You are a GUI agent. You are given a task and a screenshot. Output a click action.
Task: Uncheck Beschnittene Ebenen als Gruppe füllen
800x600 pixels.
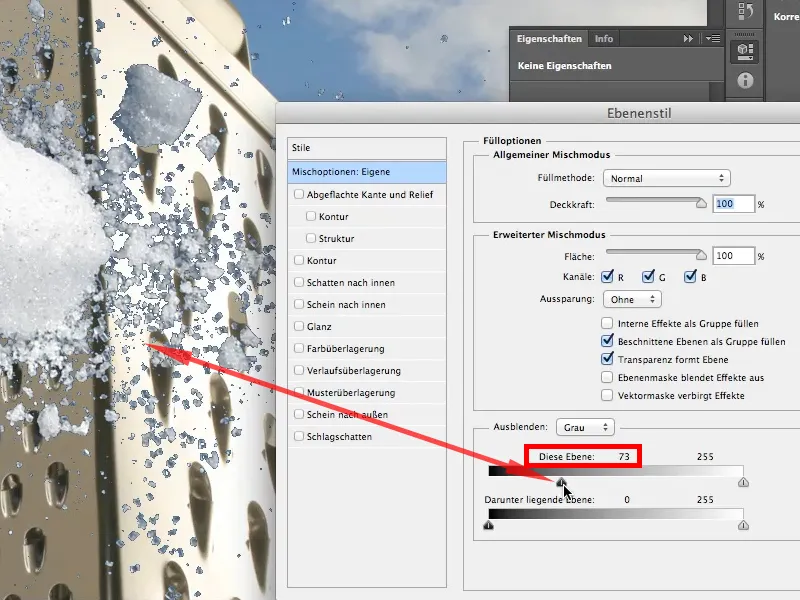tap(607, 341)
